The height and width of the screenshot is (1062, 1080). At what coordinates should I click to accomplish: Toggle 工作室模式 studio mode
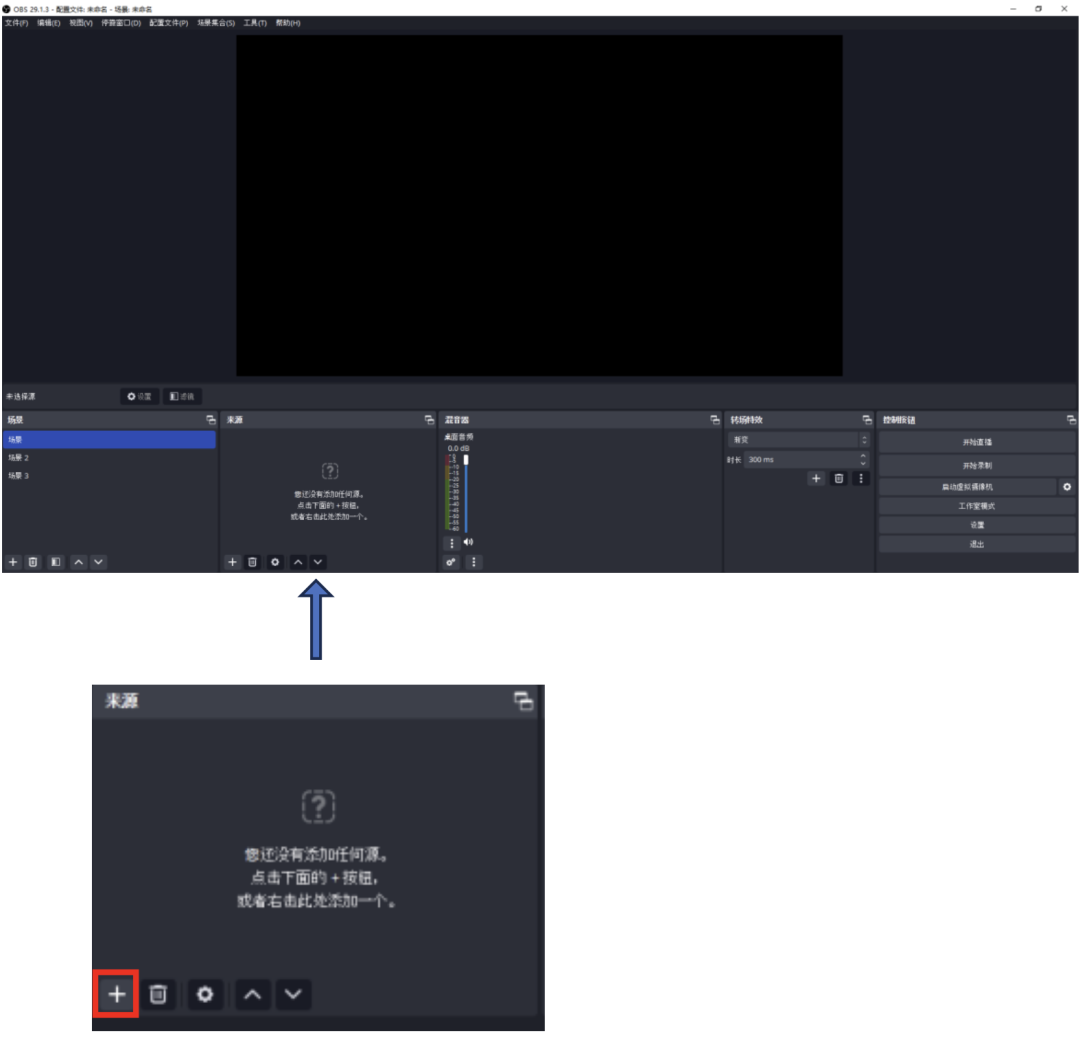point(977,506)
